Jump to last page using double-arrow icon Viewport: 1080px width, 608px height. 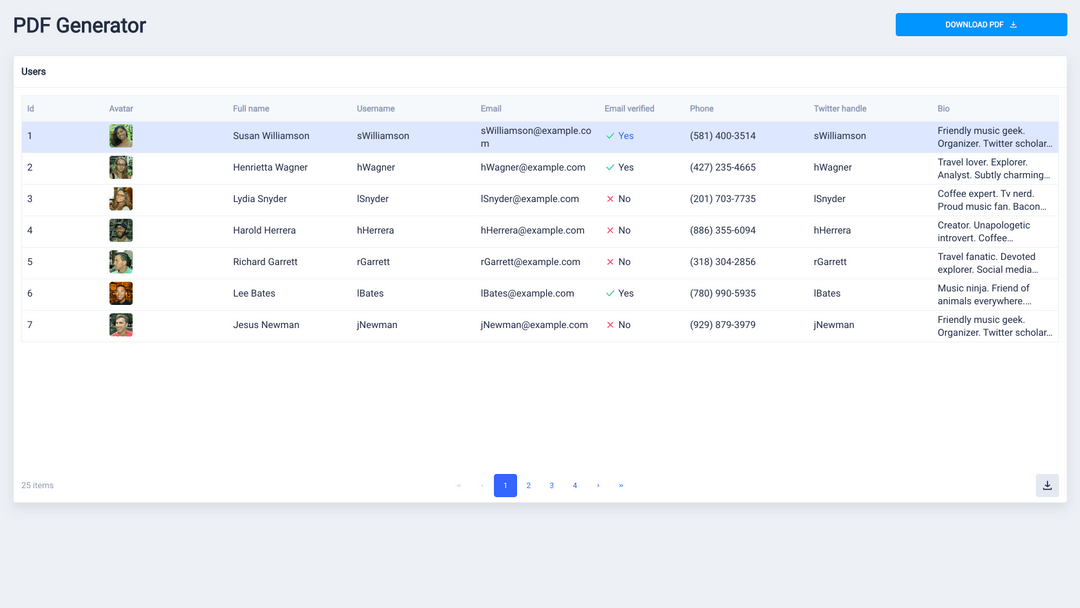[x=621, y=485]
